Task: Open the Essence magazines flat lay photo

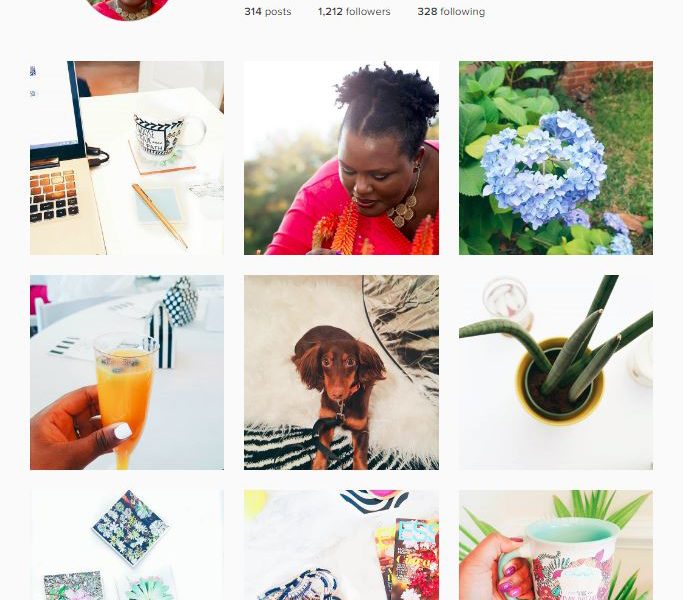Action: (x=341, y=545)
